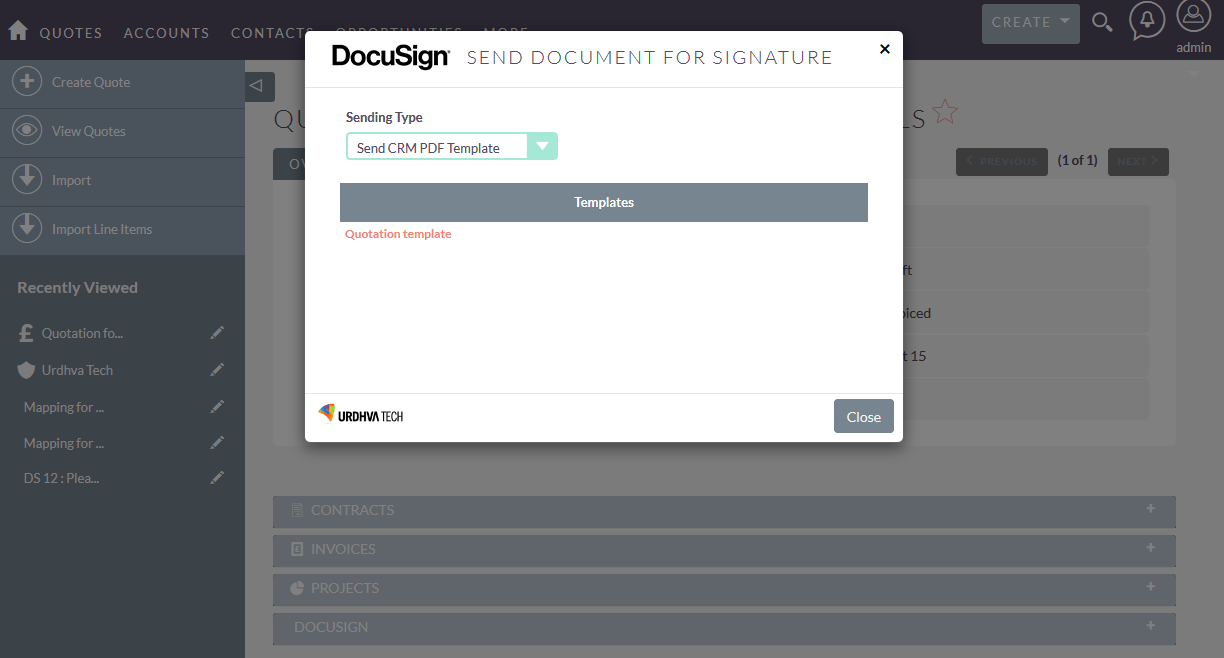The image size is (1224, 658).
Task: Open the CONTACTS menu
Action: (x=271, y=33)
